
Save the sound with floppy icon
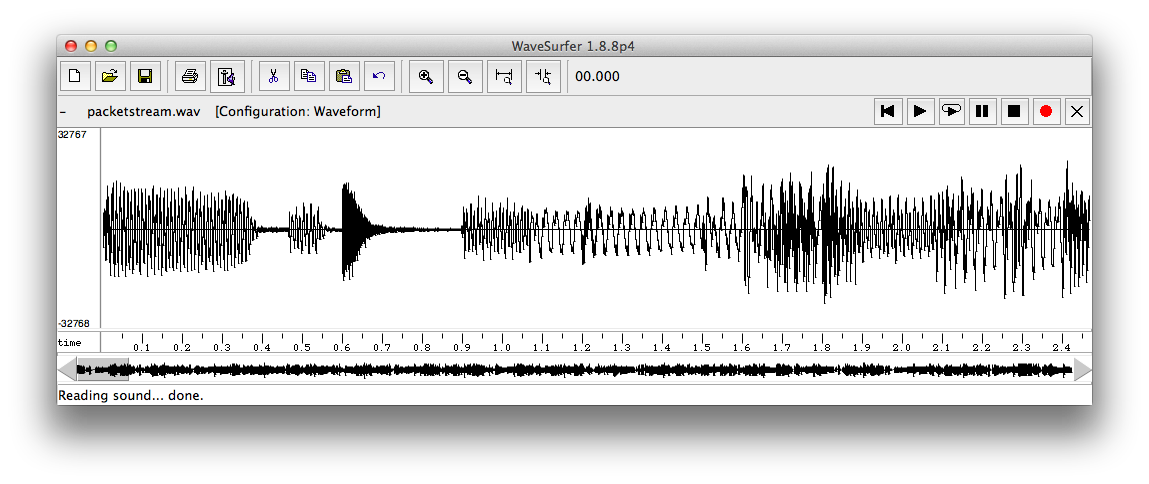point(145,76)
